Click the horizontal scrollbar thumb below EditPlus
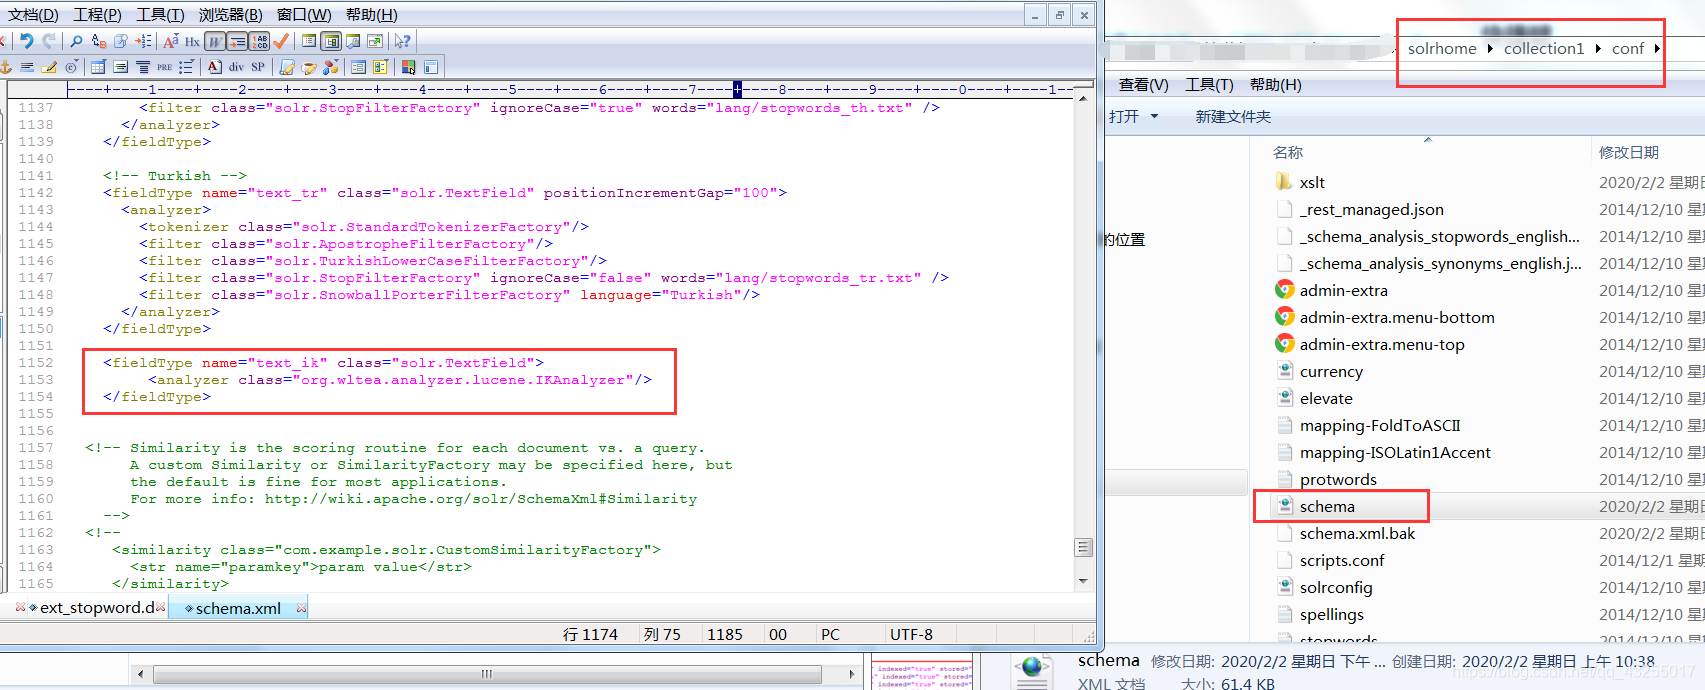The image size is (1705, 690). point(486,674)
